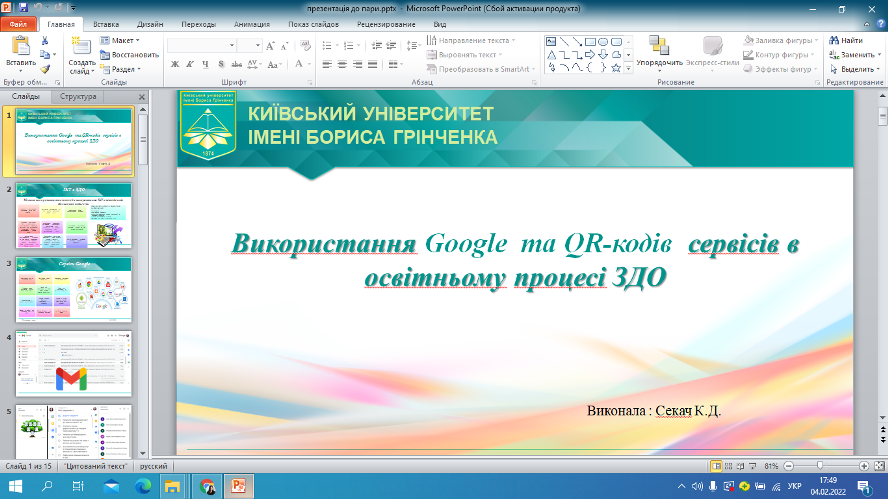Open the File (Файл) button
This screenshot has width=888, height=499.
tap(18, 23)
